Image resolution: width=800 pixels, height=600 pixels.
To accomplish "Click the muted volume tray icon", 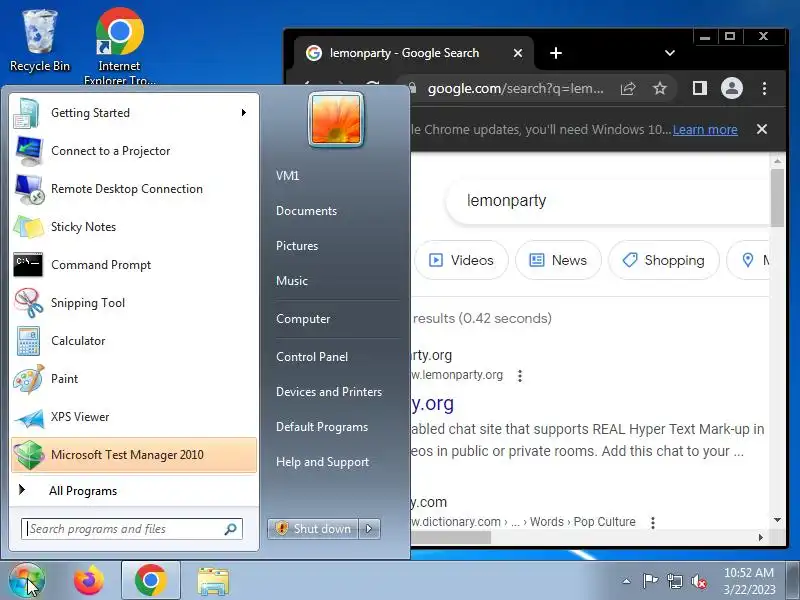I will [x=699, y=581].
